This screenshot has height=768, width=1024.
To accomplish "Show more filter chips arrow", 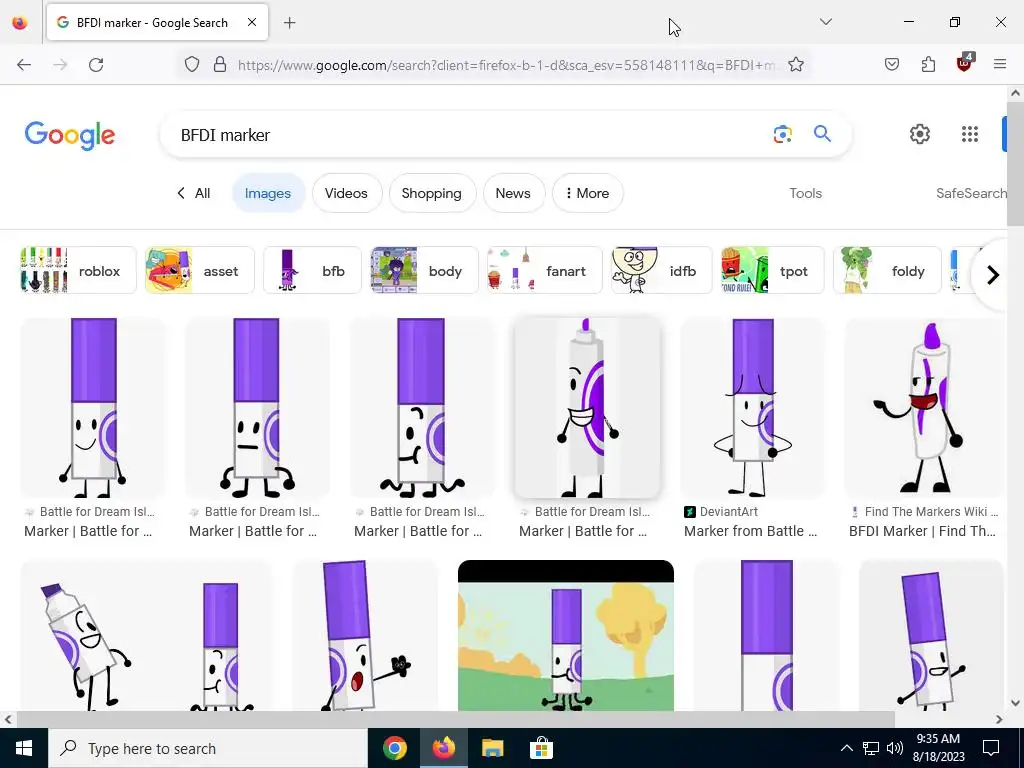I will [x=993, y=275].
